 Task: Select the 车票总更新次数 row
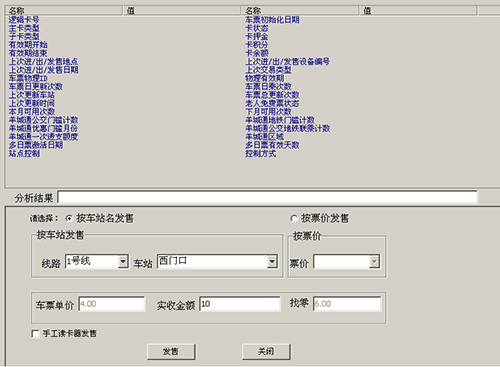click(272, 95)
